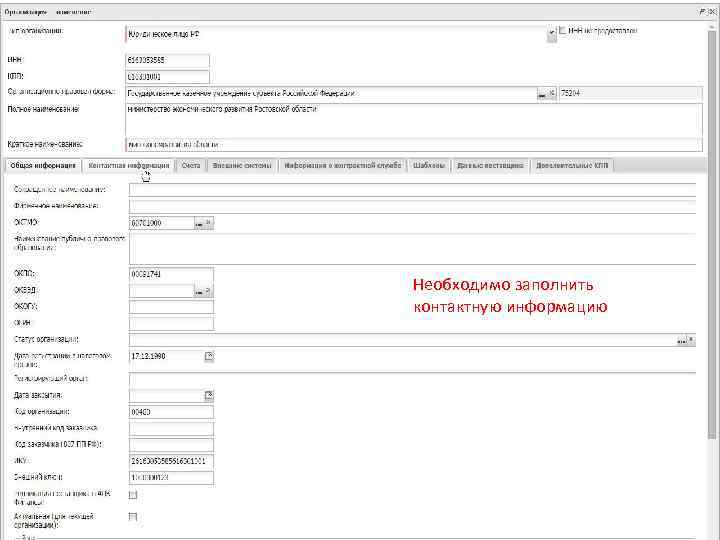Screen dimensions: 720x540
Task: Clear the ОКВЭД field with its X button
Action: click(208, 291)
